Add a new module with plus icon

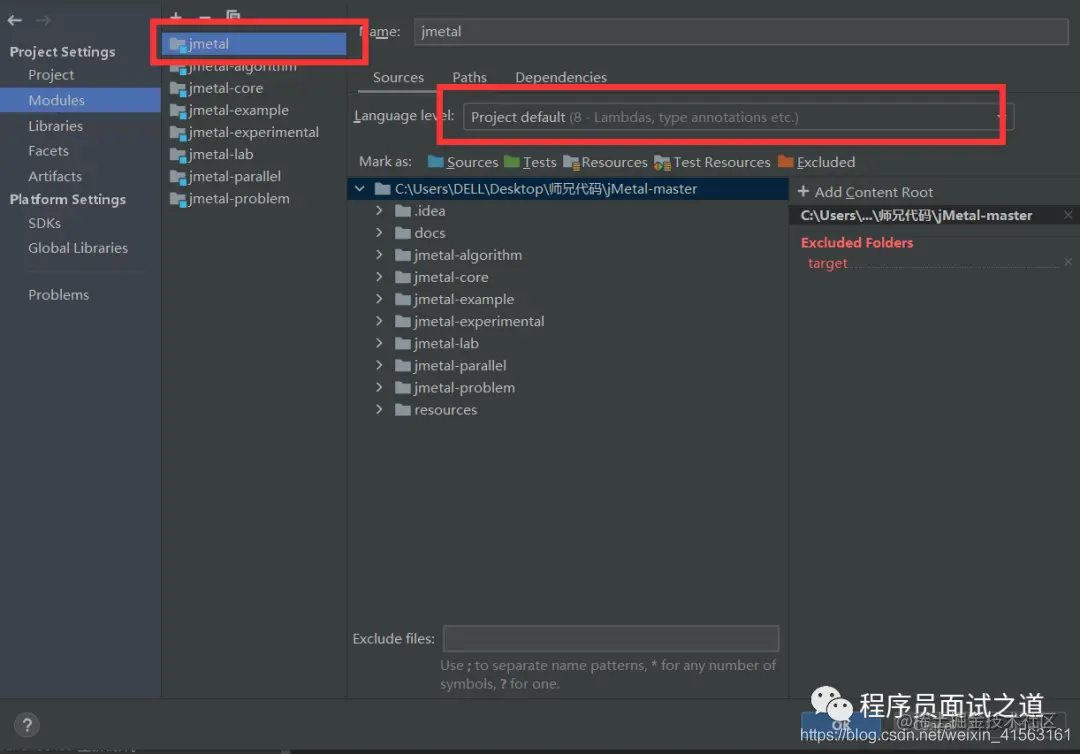[176, 15]
